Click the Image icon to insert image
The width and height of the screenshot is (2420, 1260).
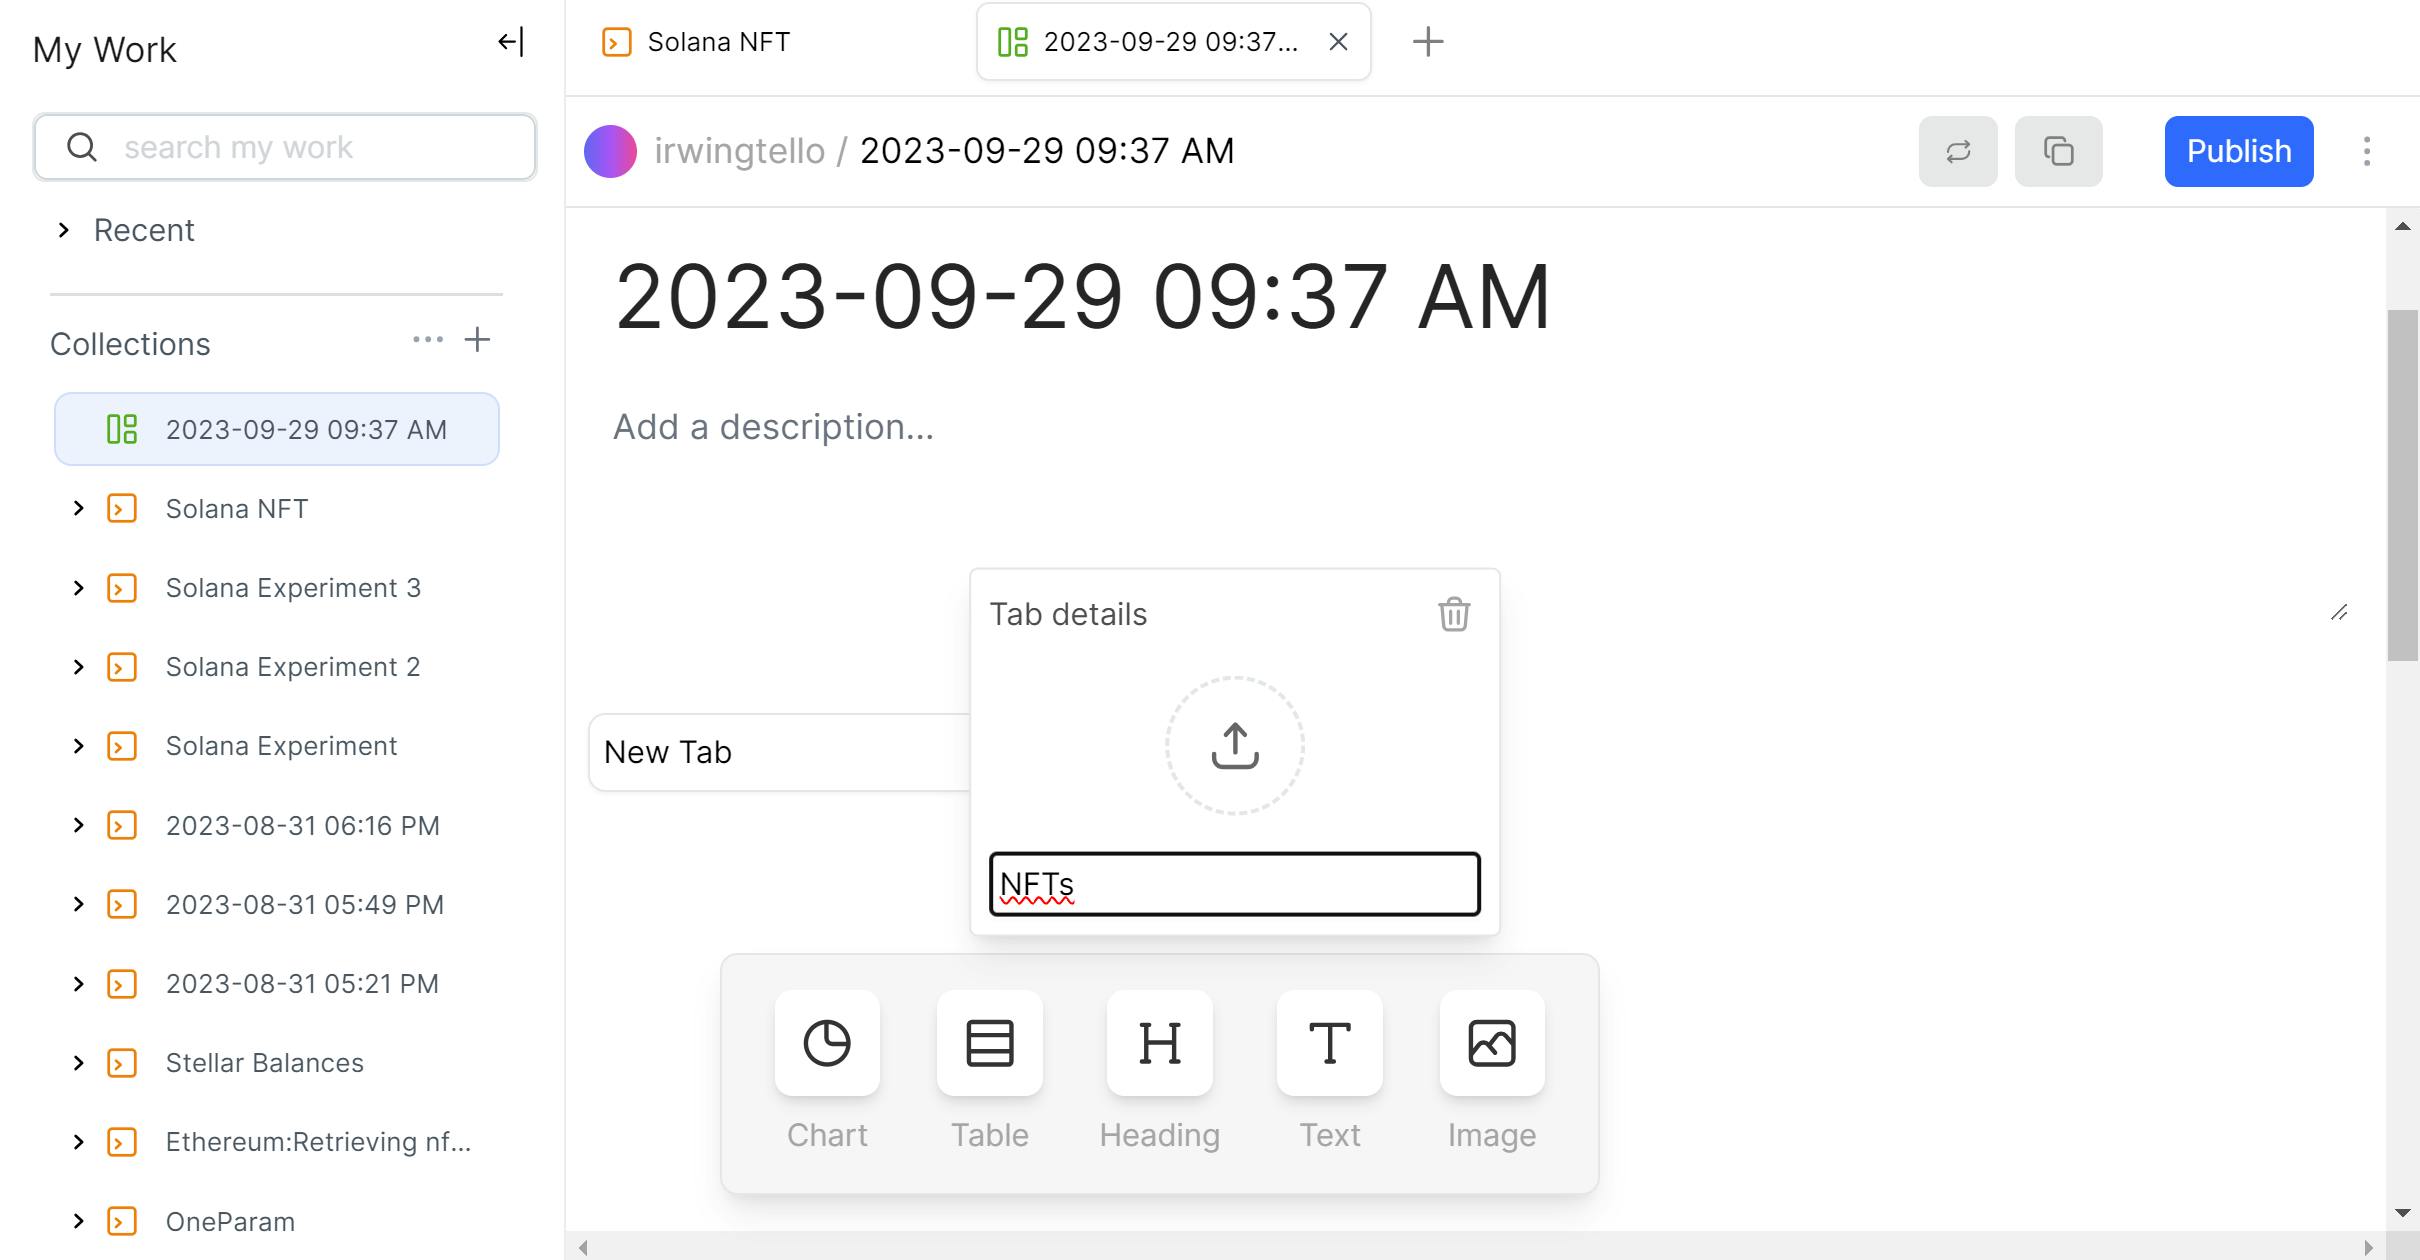pyautogui.click(x=1492, y=1042)
